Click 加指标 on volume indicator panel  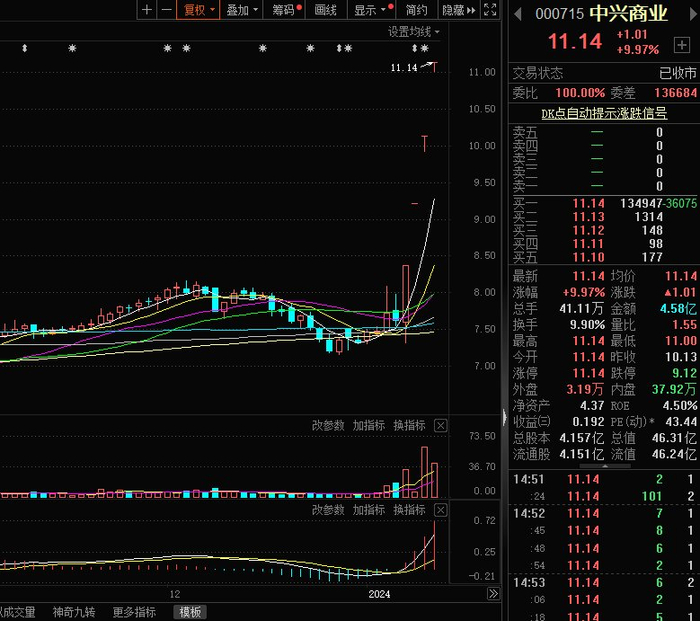coord(369,425)
